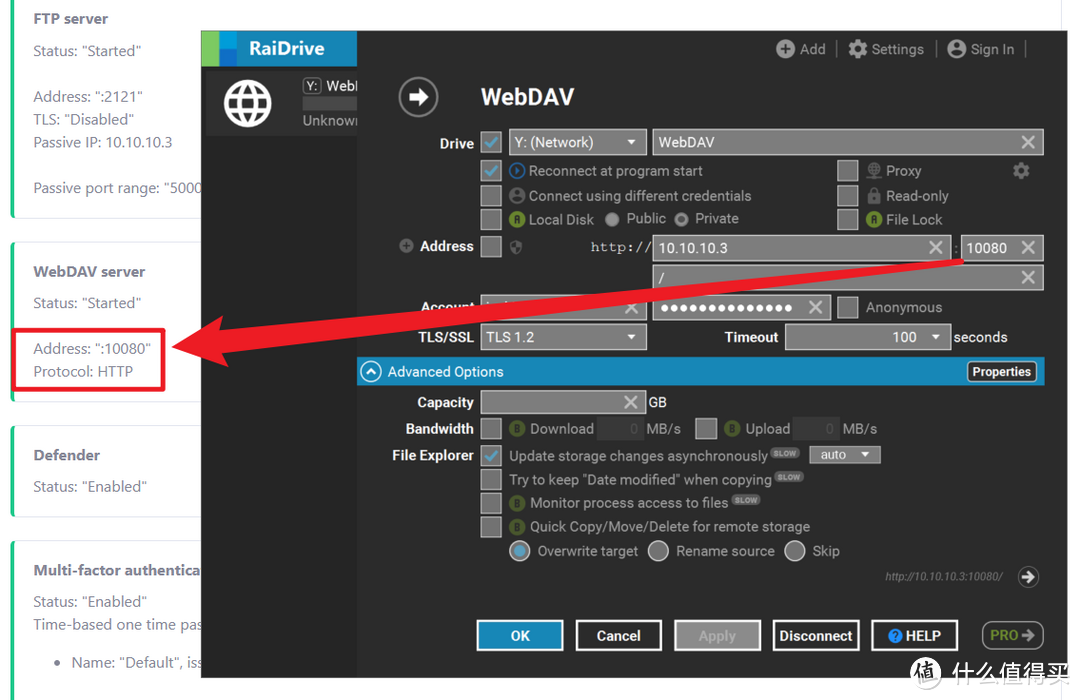The image size is (1080, 700).
Task: Select the Skip radio button
Action: (x=795, y=551)
